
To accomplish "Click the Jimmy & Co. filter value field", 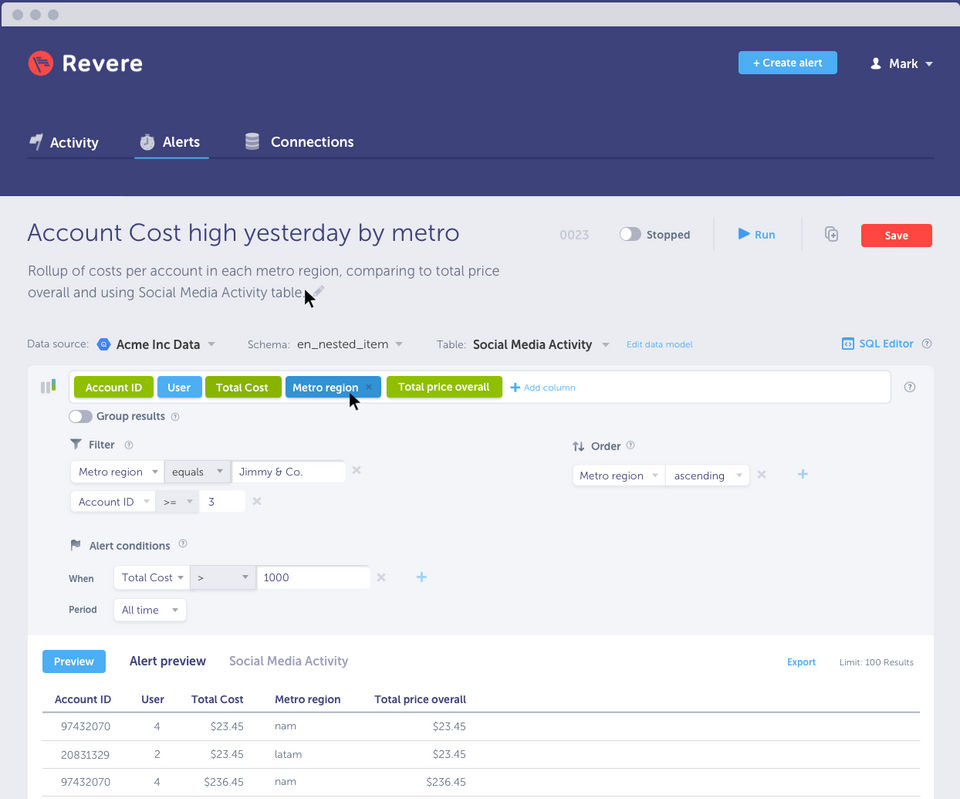I will point(288,471).
